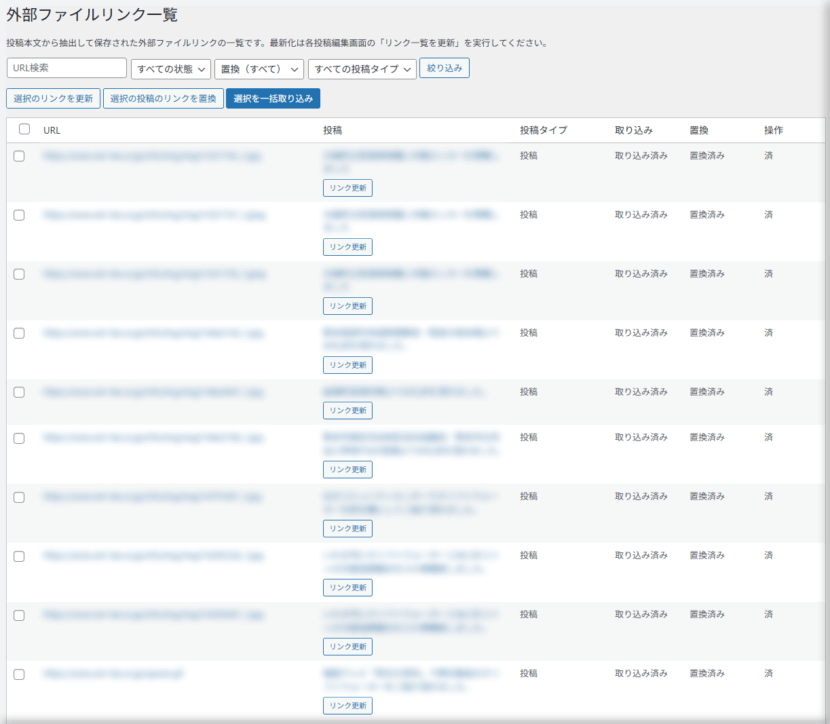Click 選択の投稿のリンクを置換 button
The height and width of the screenshot is (724, 830).
(x=163, y=98)
